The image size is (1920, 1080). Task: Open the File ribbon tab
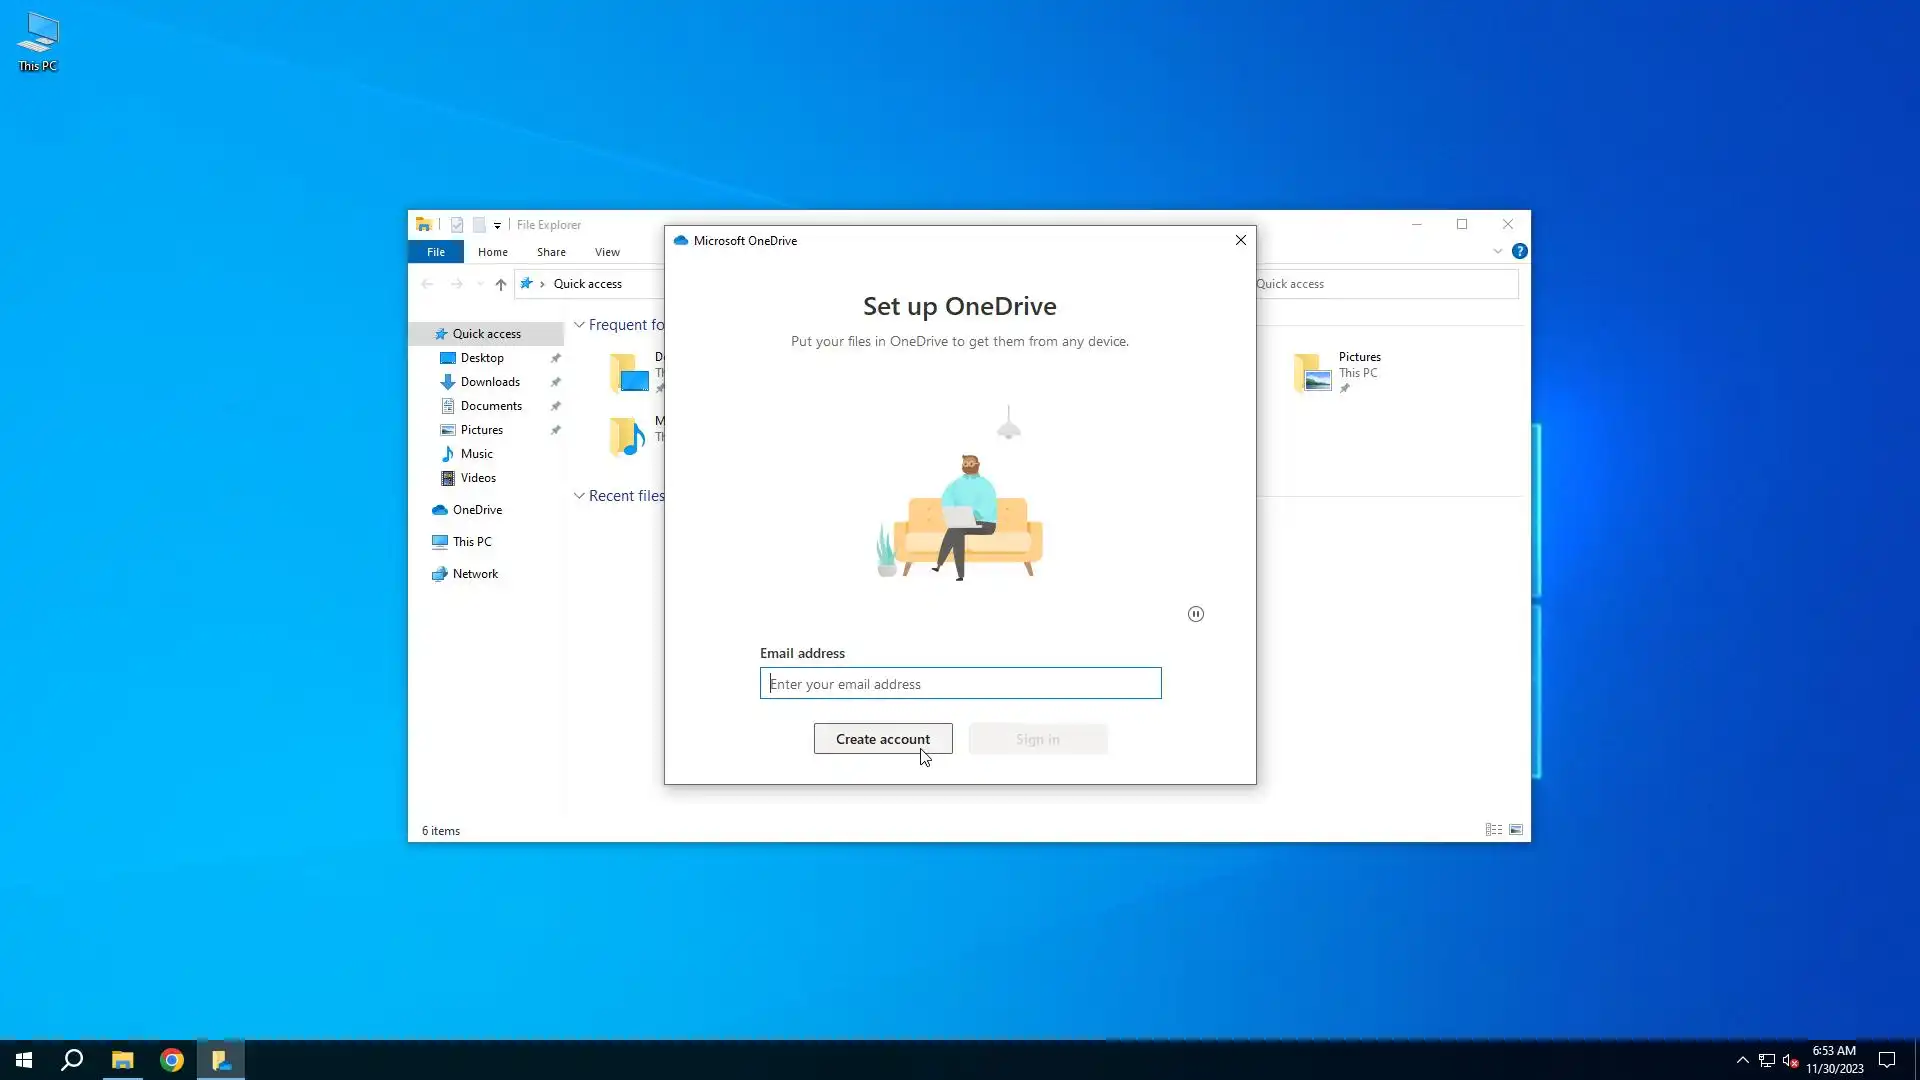click(435, 252)
